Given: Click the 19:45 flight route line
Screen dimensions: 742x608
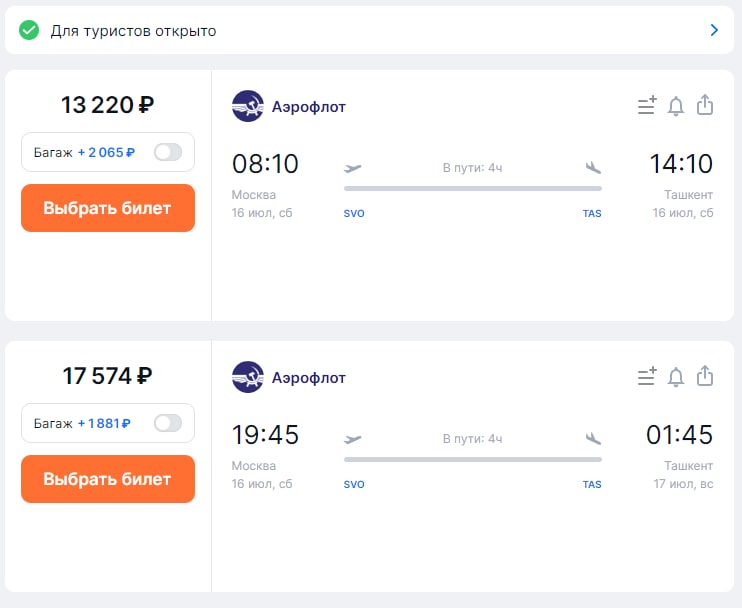Looking at the screenshot, I should point(472,459).
